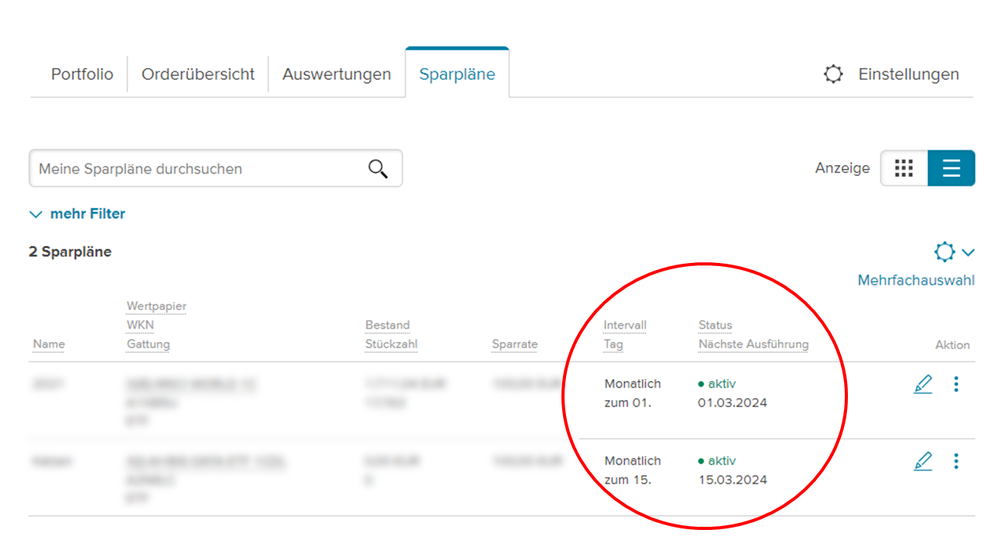The height and width of the screenshot is (540, 999).
Task: Click the '2 Sparpläne' count heading
Action: [70, 252]
